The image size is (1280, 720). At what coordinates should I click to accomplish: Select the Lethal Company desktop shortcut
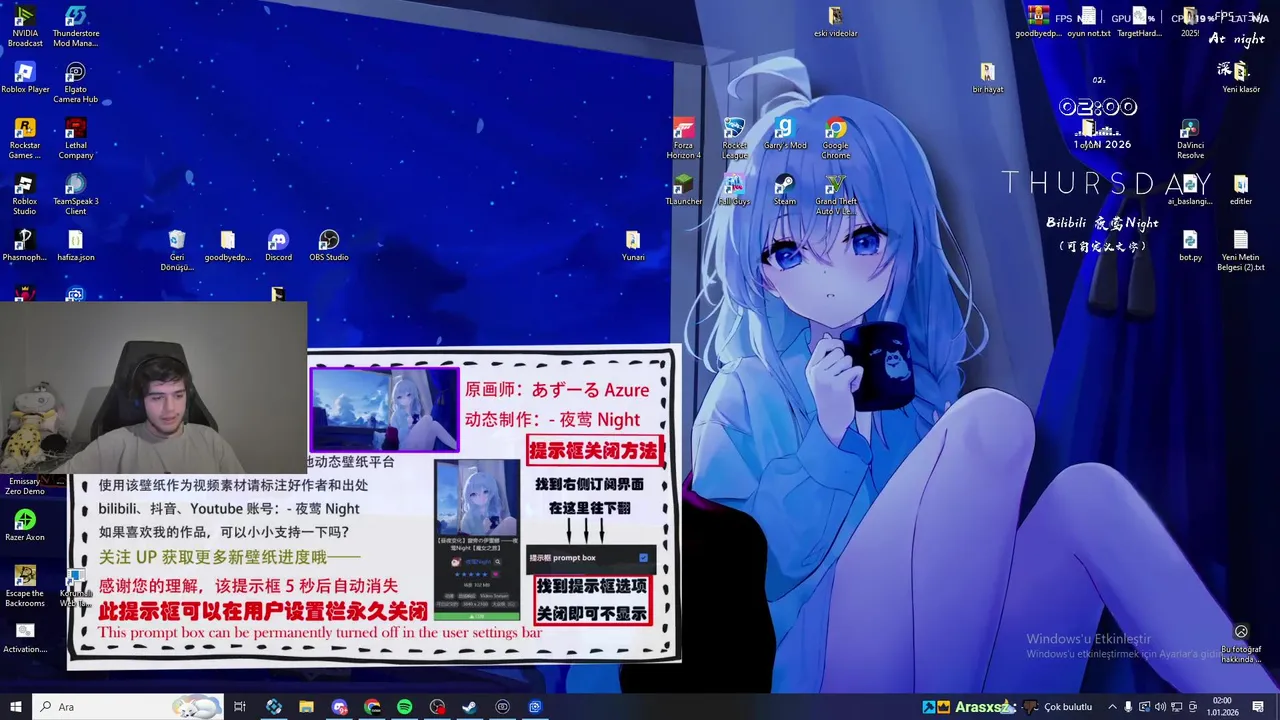(x=76, y=138)
